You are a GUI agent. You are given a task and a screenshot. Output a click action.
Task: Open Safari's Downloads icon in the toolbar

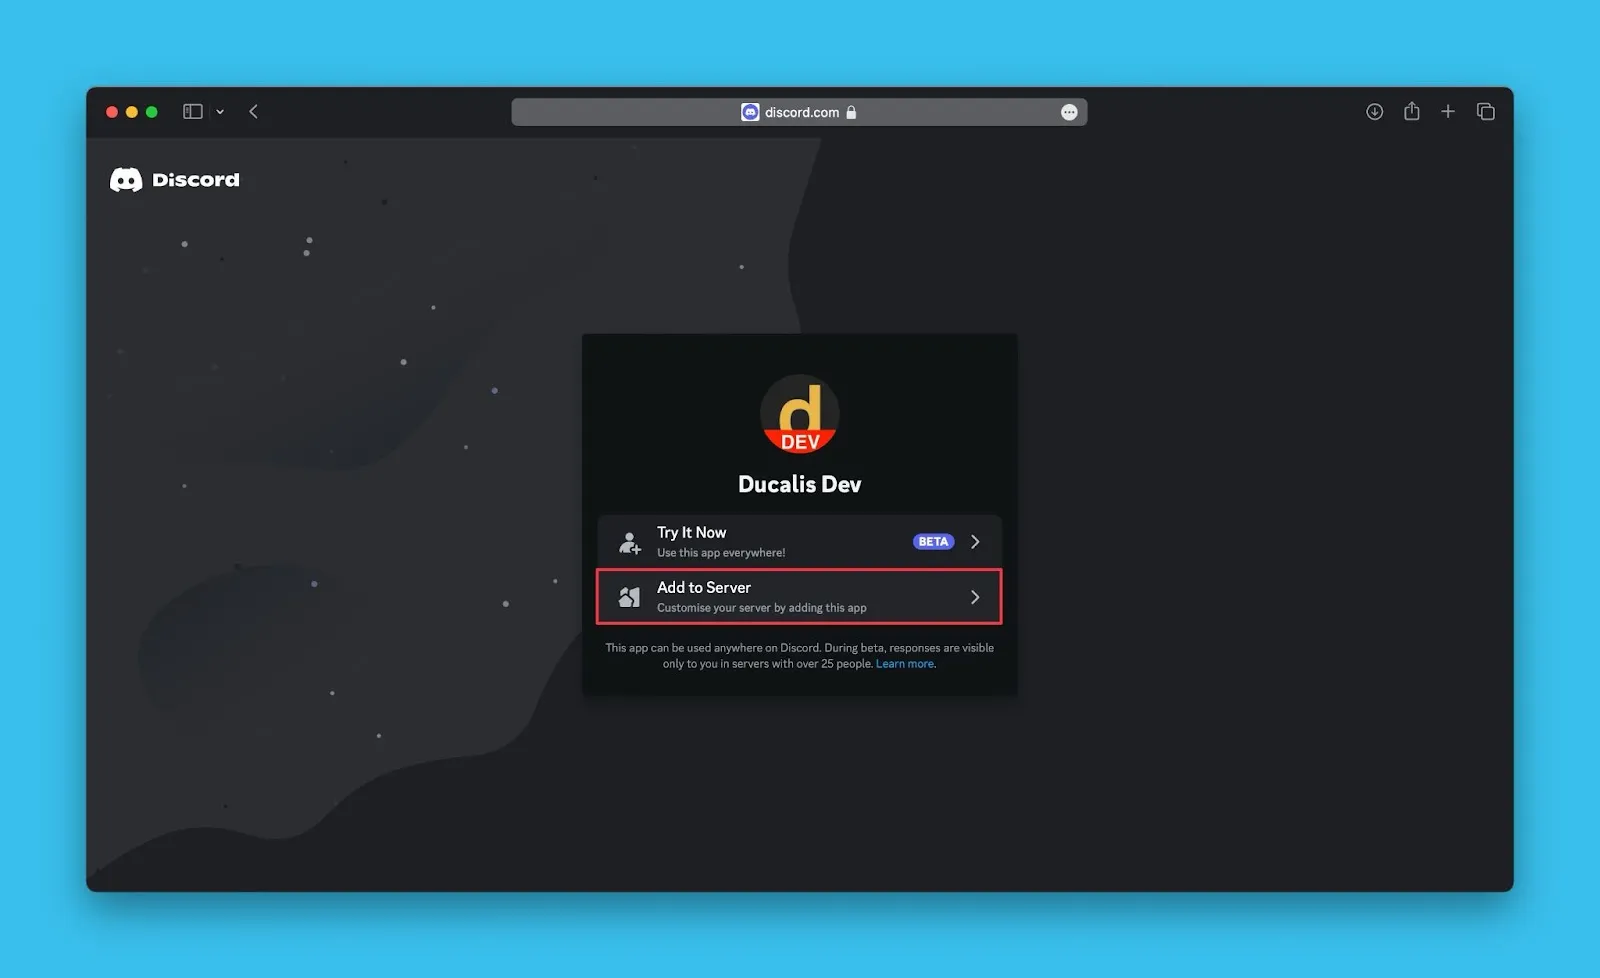(x=1374, y=112)
